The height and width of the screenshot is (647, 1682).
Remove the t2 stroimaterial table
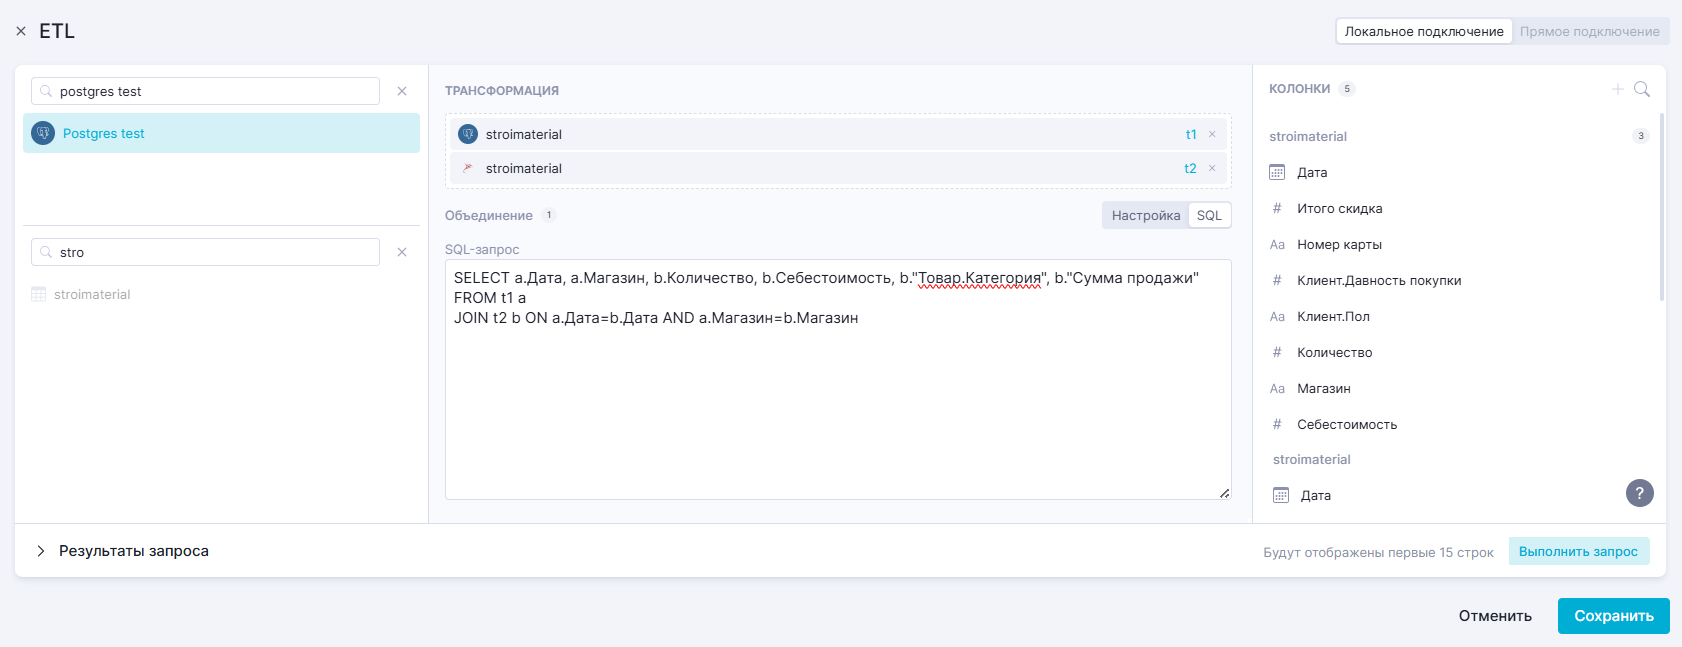[x=1212, y=168]
